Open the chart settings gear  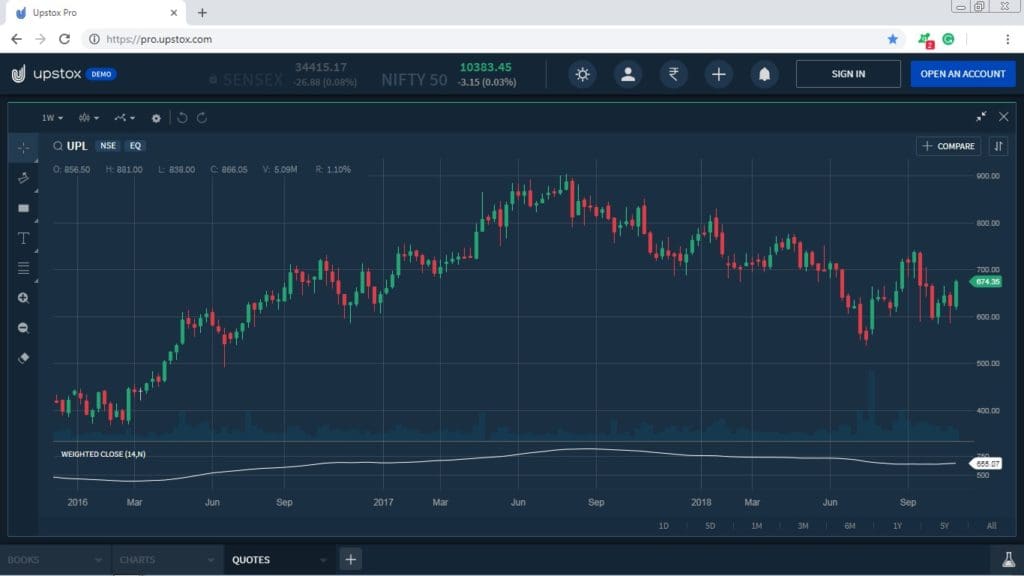tap(155, 118)
